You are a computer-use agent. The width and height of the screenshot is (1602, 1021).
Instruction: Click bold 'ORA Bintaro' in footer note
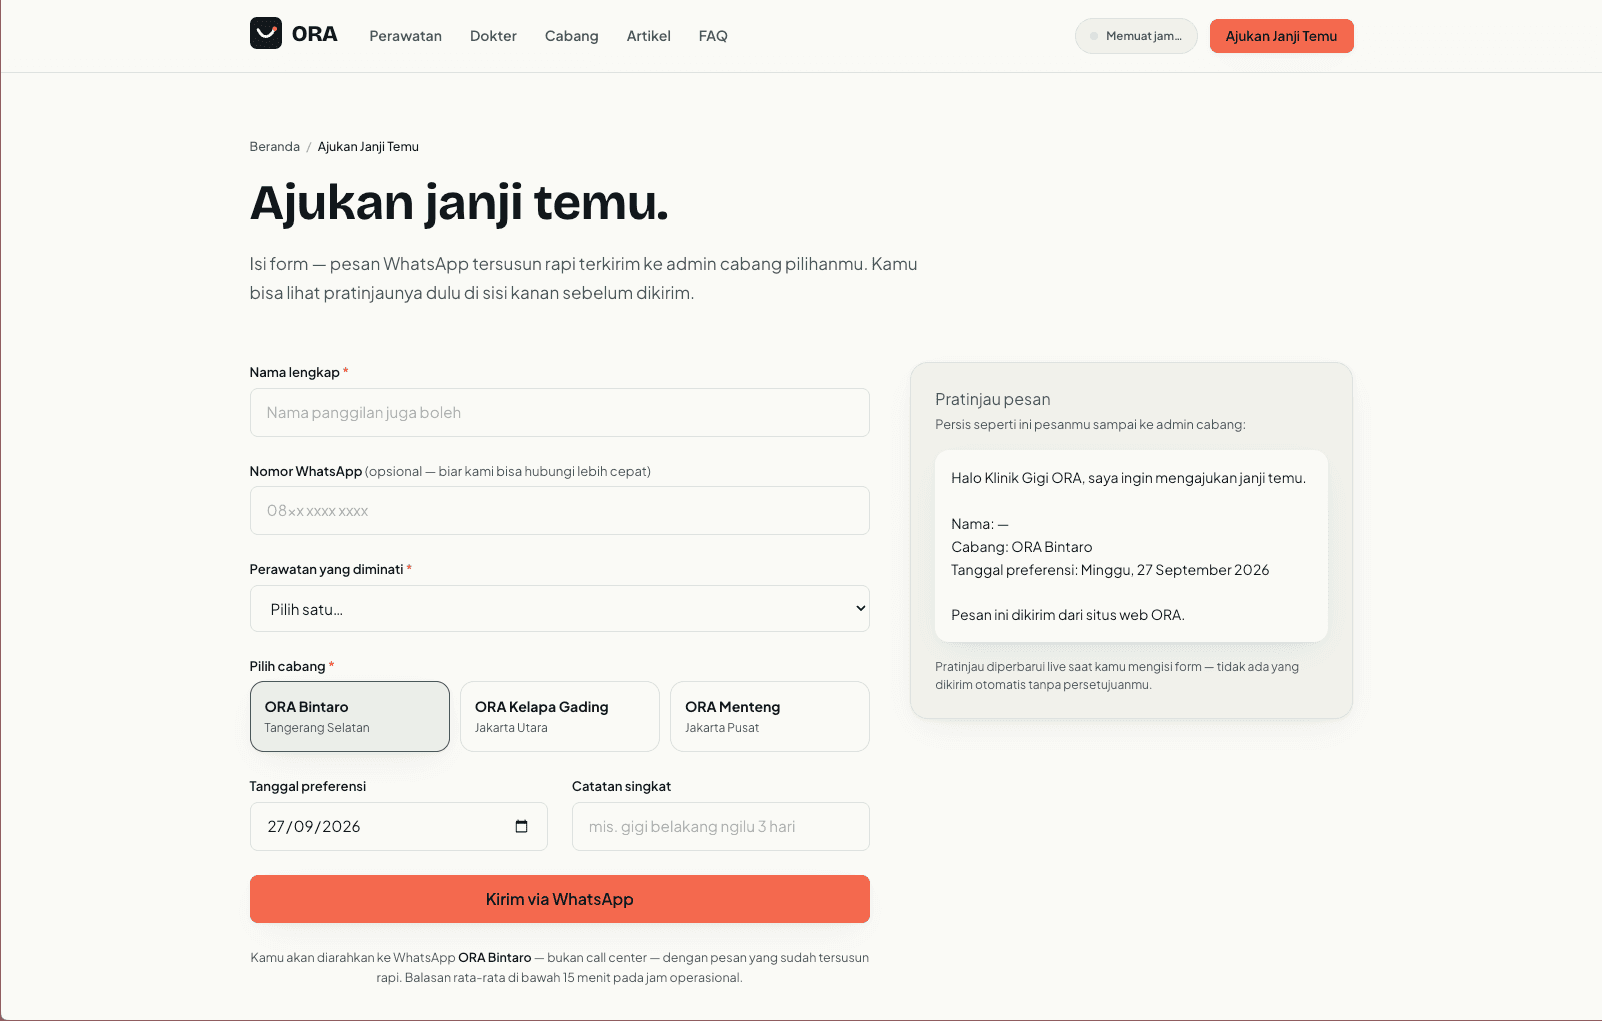pos(494,958)
